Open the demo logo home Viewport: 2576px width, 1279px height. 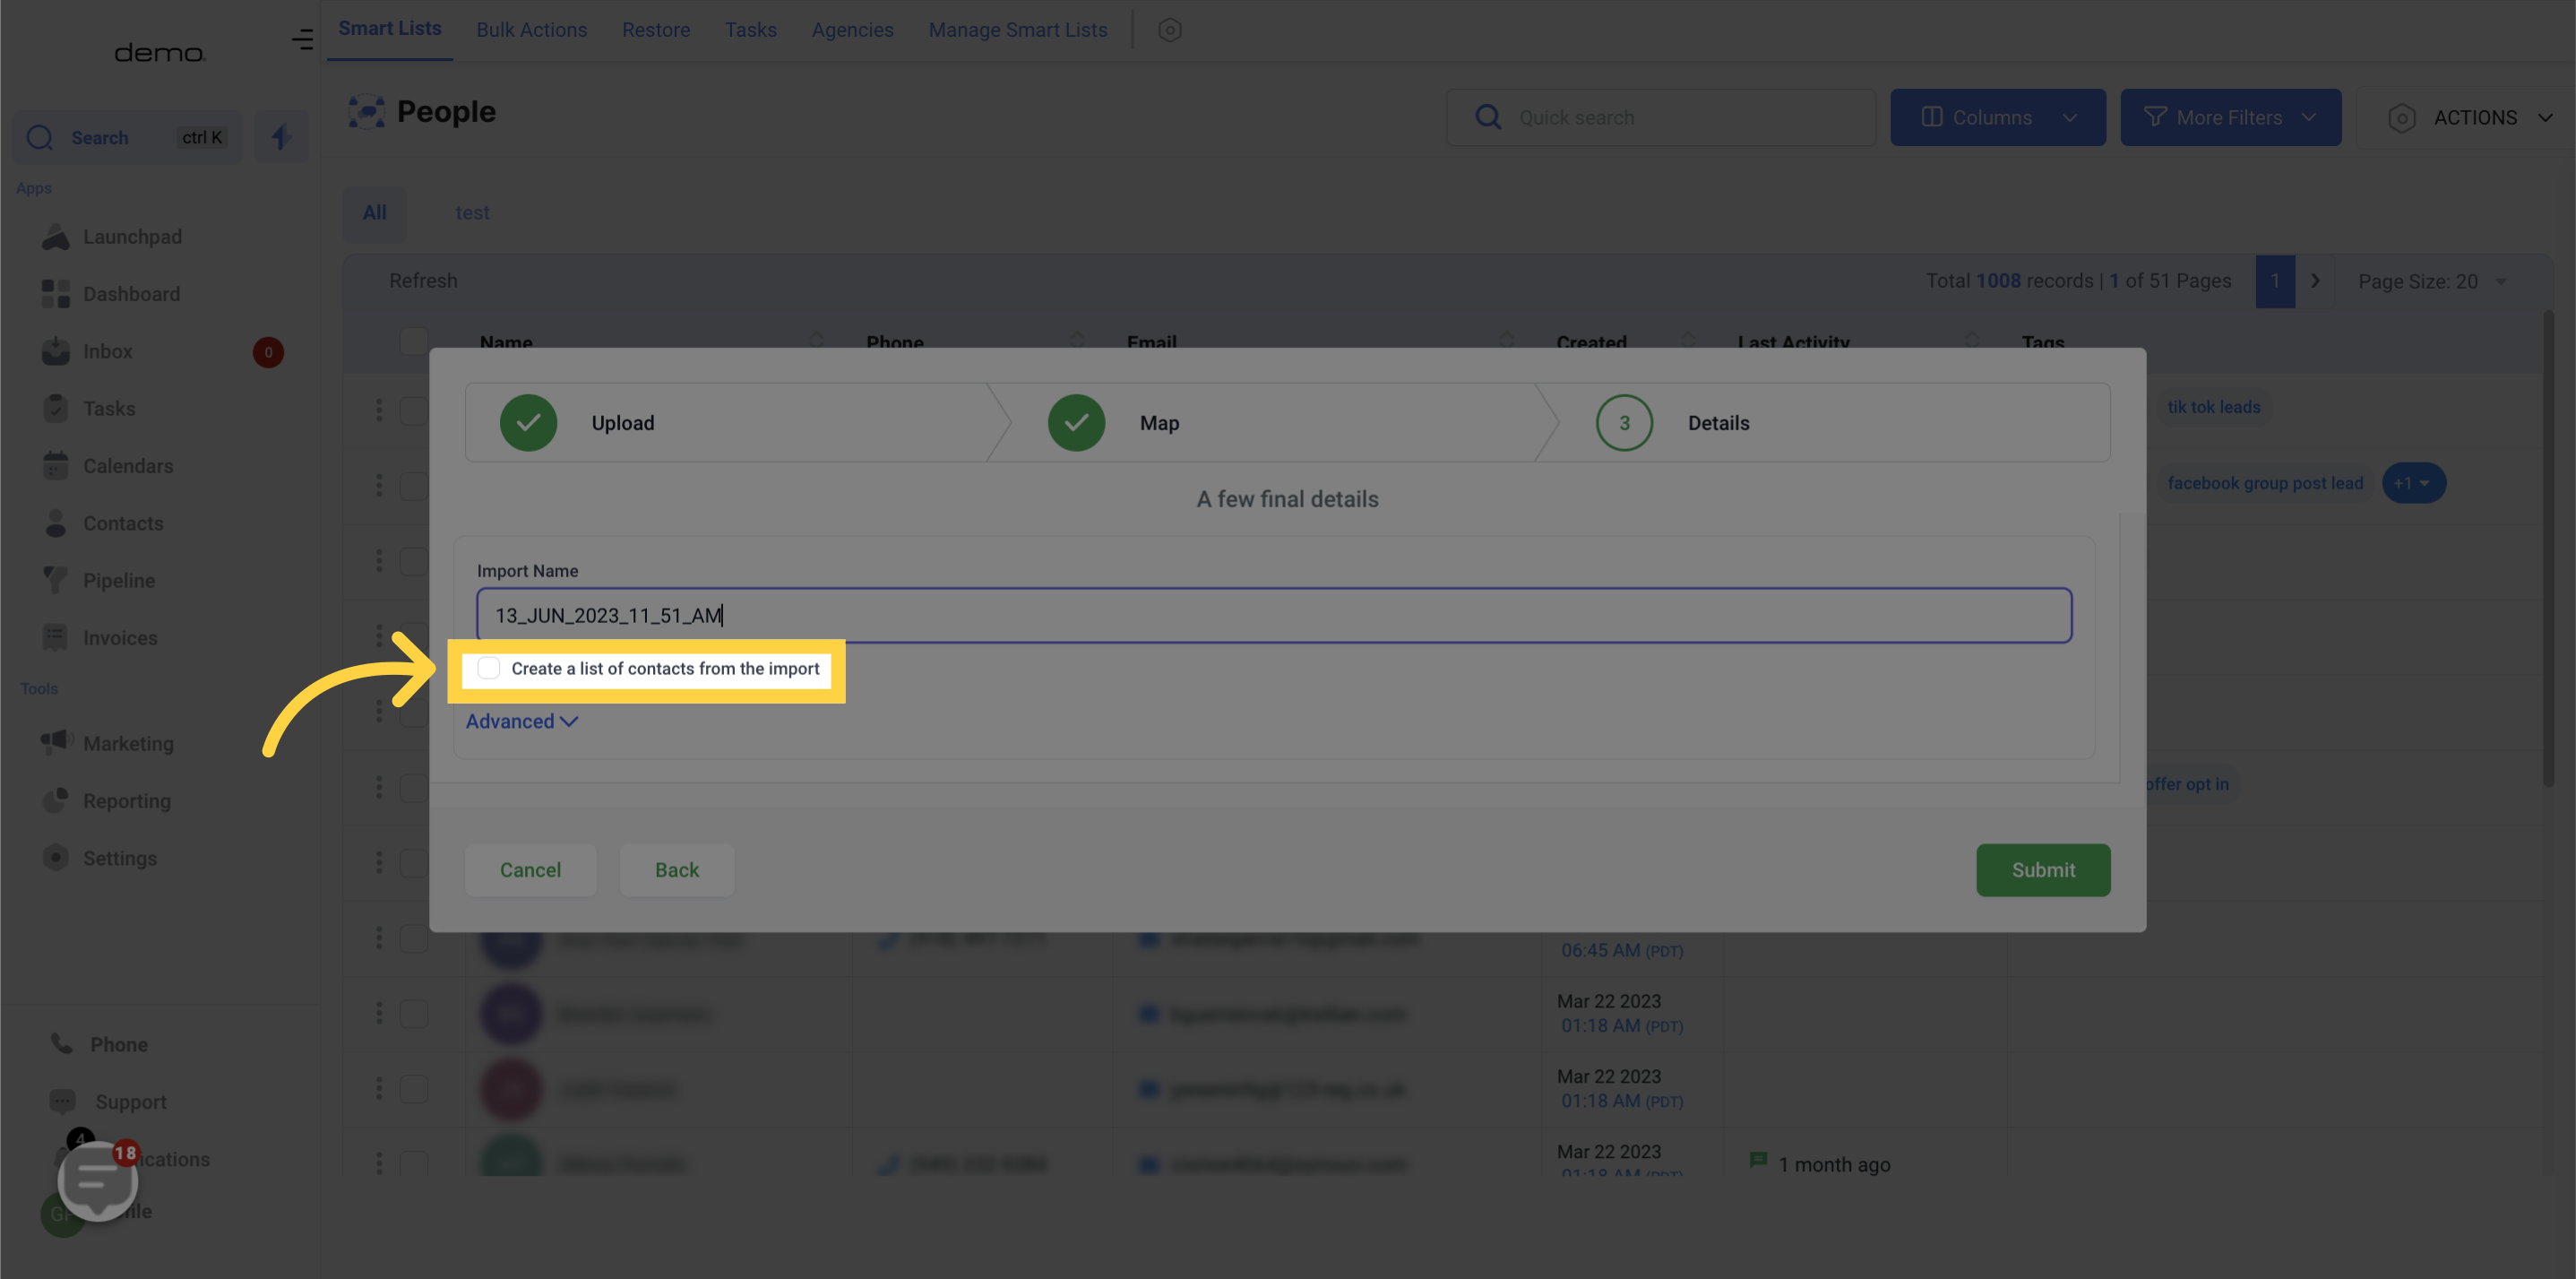click(x=160, y=52)
